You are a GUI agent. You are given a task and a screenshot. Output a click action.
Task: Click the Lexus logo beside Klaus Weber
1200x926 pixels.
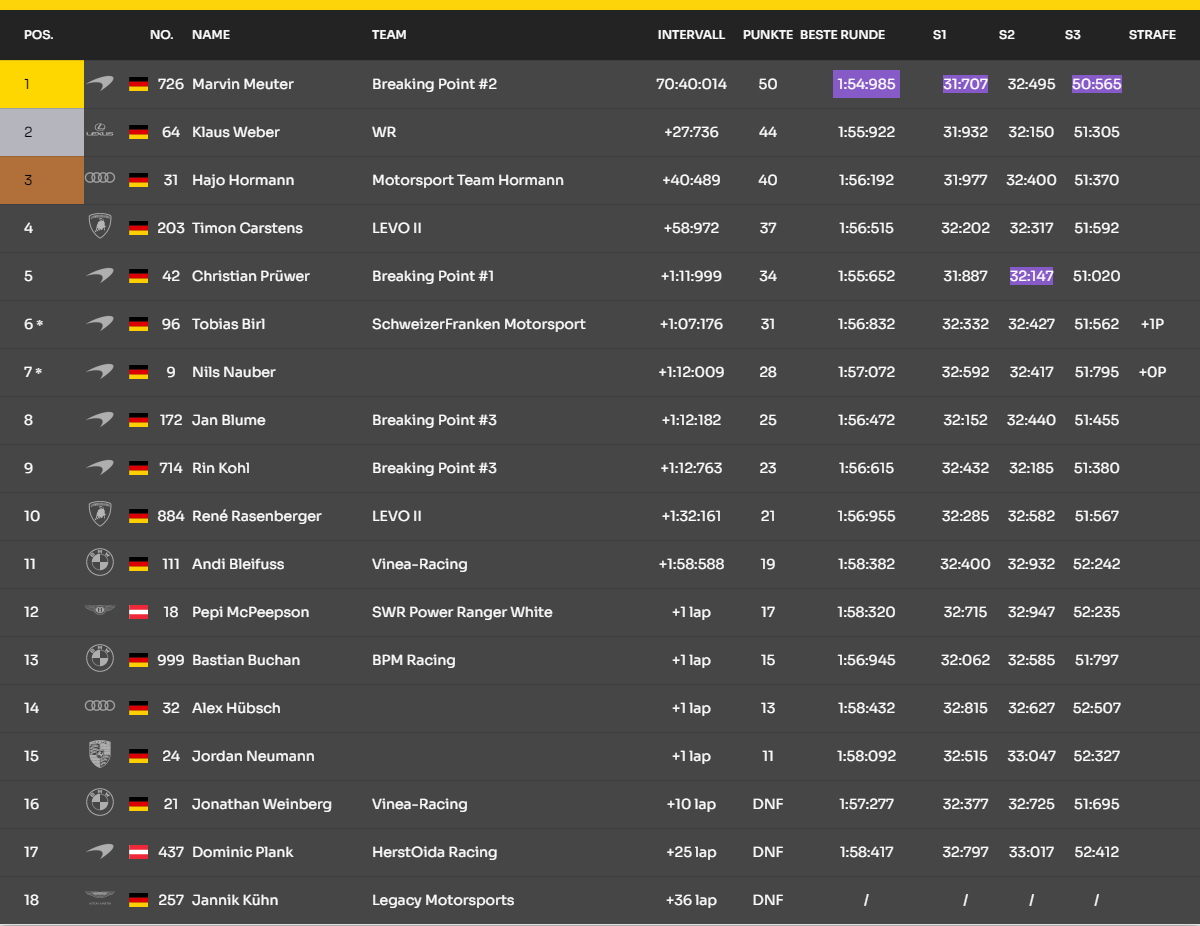100,132
